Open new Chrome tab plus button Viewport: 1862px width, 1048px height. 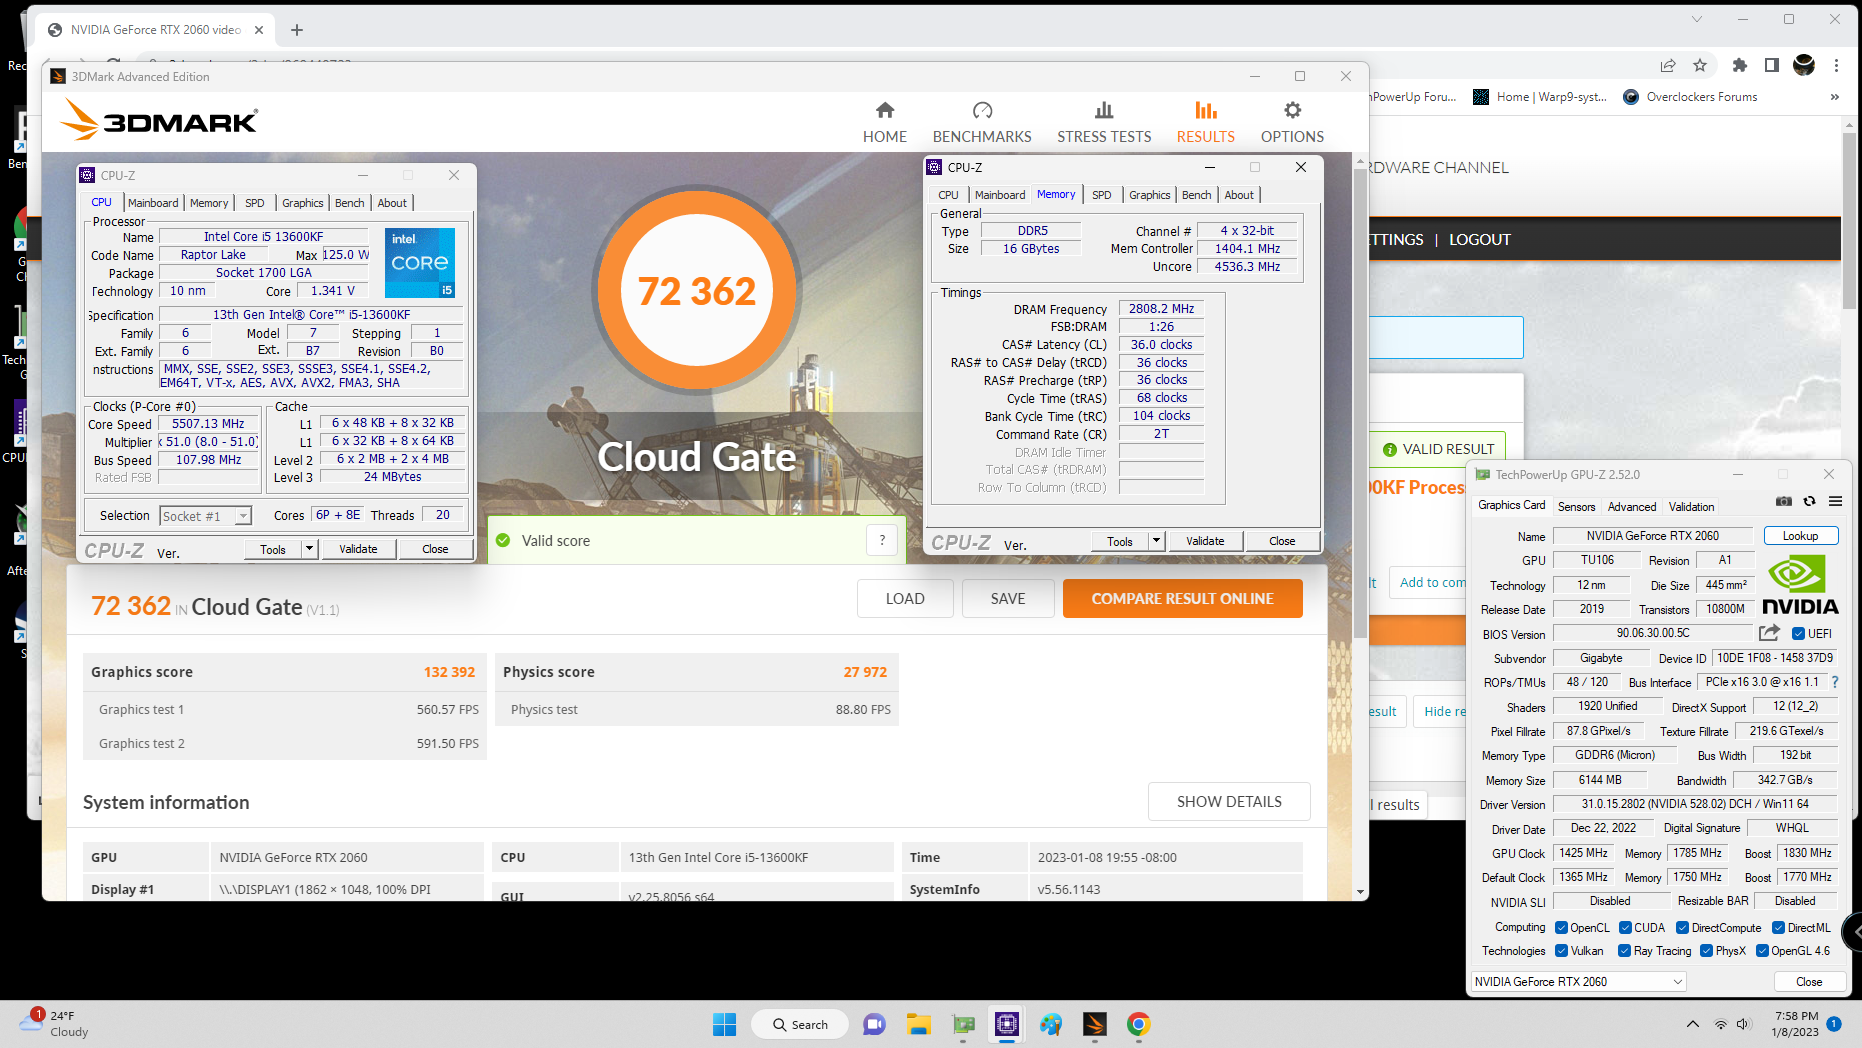pyautogui.click(x=296, y=30)
